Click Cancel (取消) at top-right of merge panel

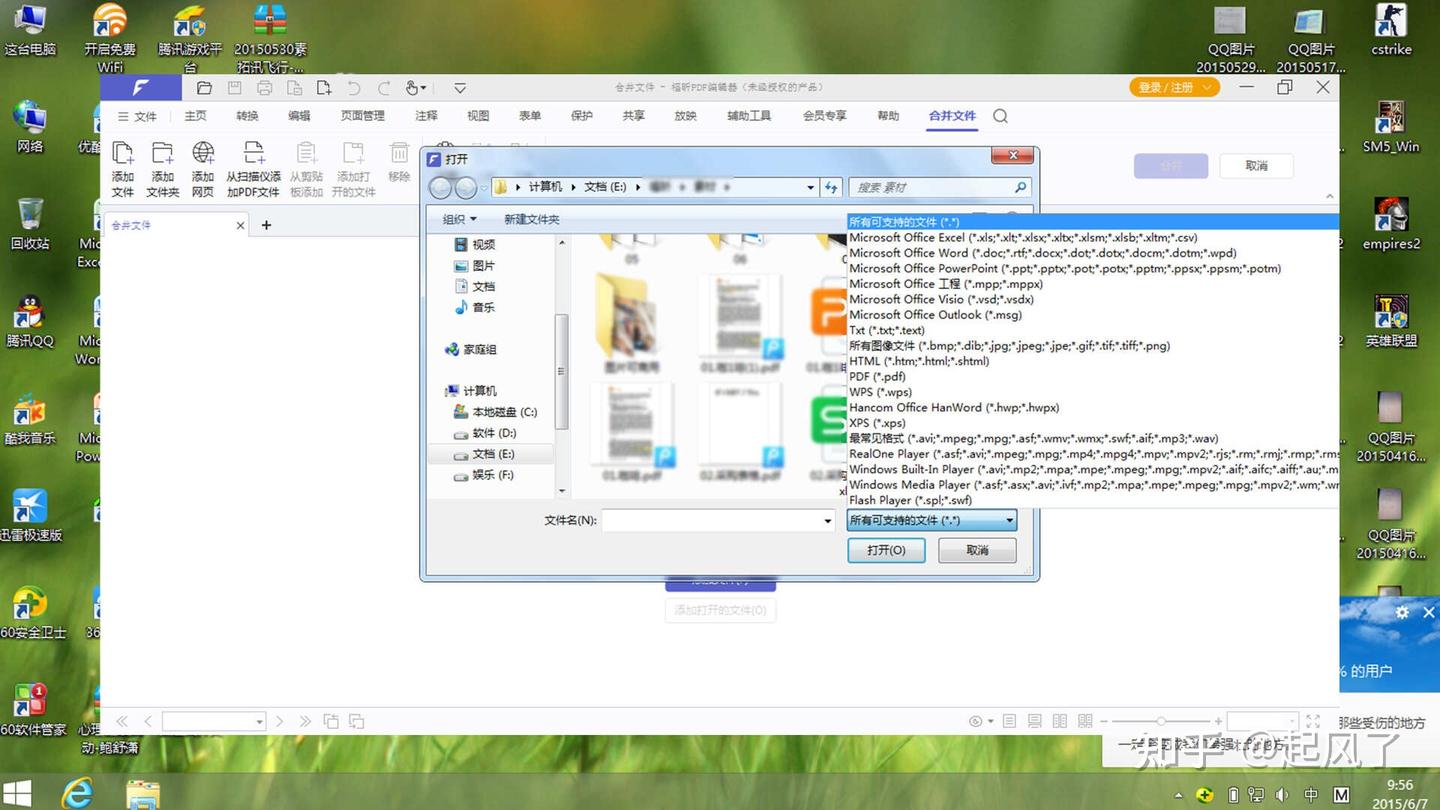[x=1256, y=166]
